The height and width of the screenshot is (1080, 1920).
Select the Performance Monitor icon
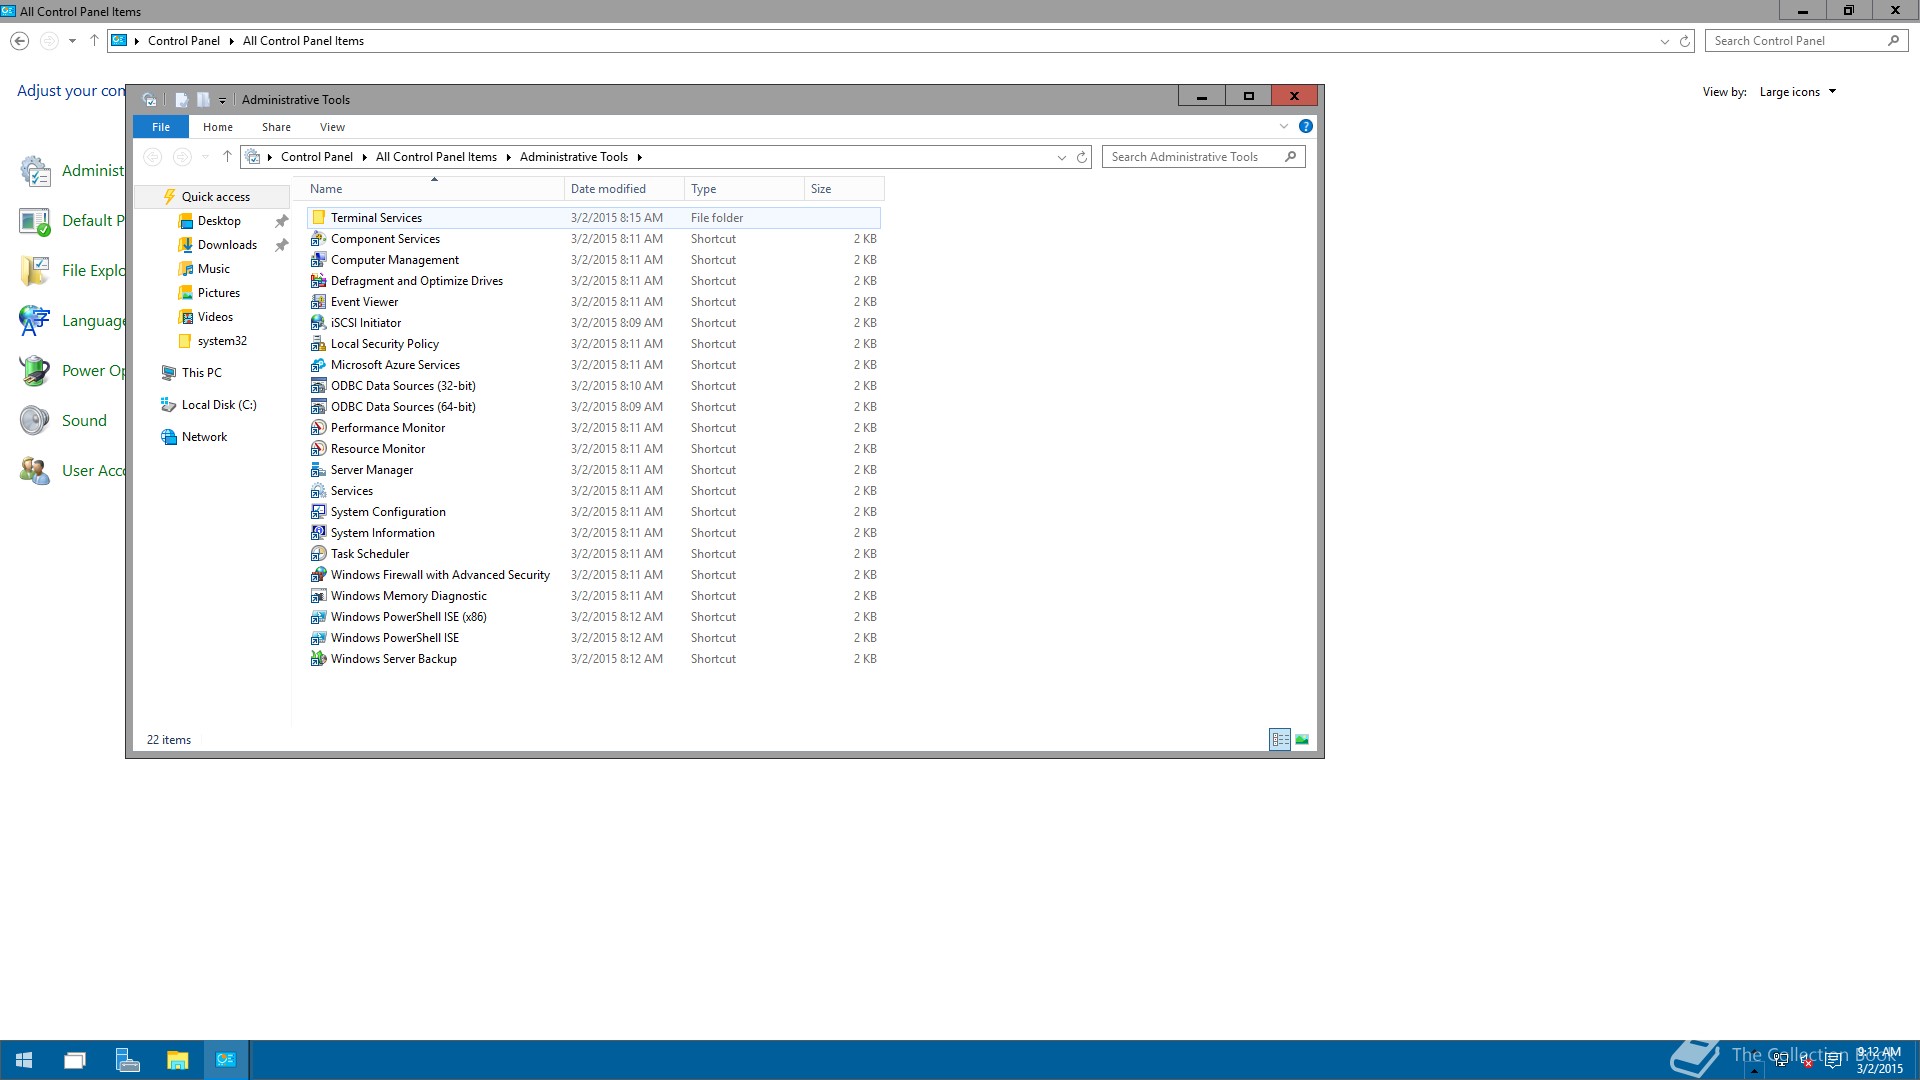(318, 428)
